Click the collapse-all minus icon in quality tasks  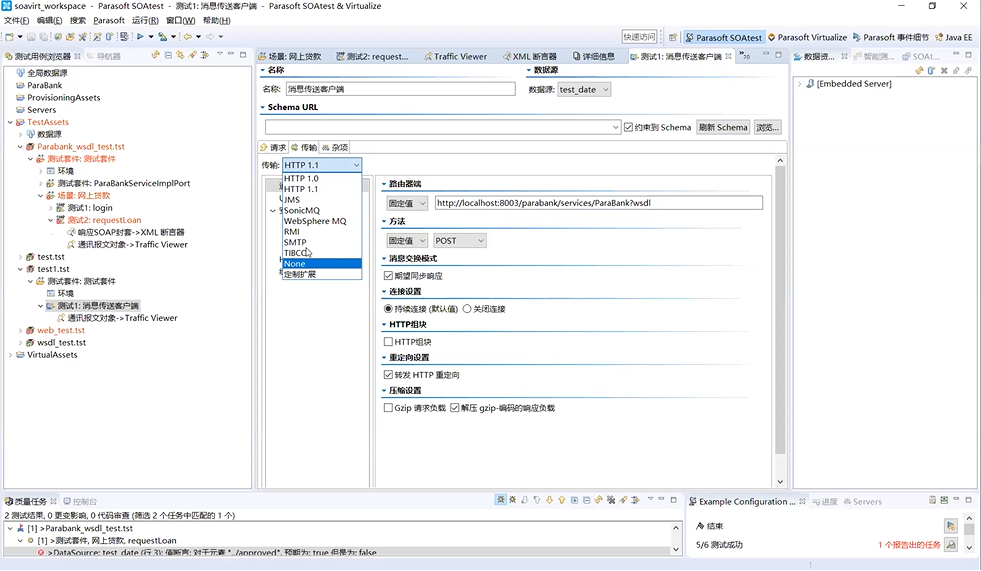586,500
